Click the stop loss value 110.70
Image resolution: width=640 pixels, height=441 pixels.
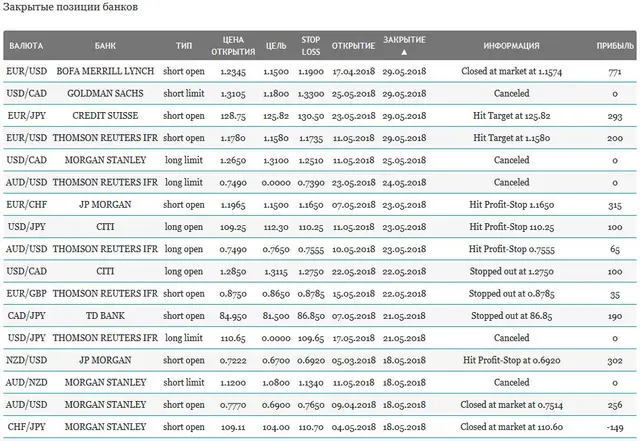click(311, 428)
